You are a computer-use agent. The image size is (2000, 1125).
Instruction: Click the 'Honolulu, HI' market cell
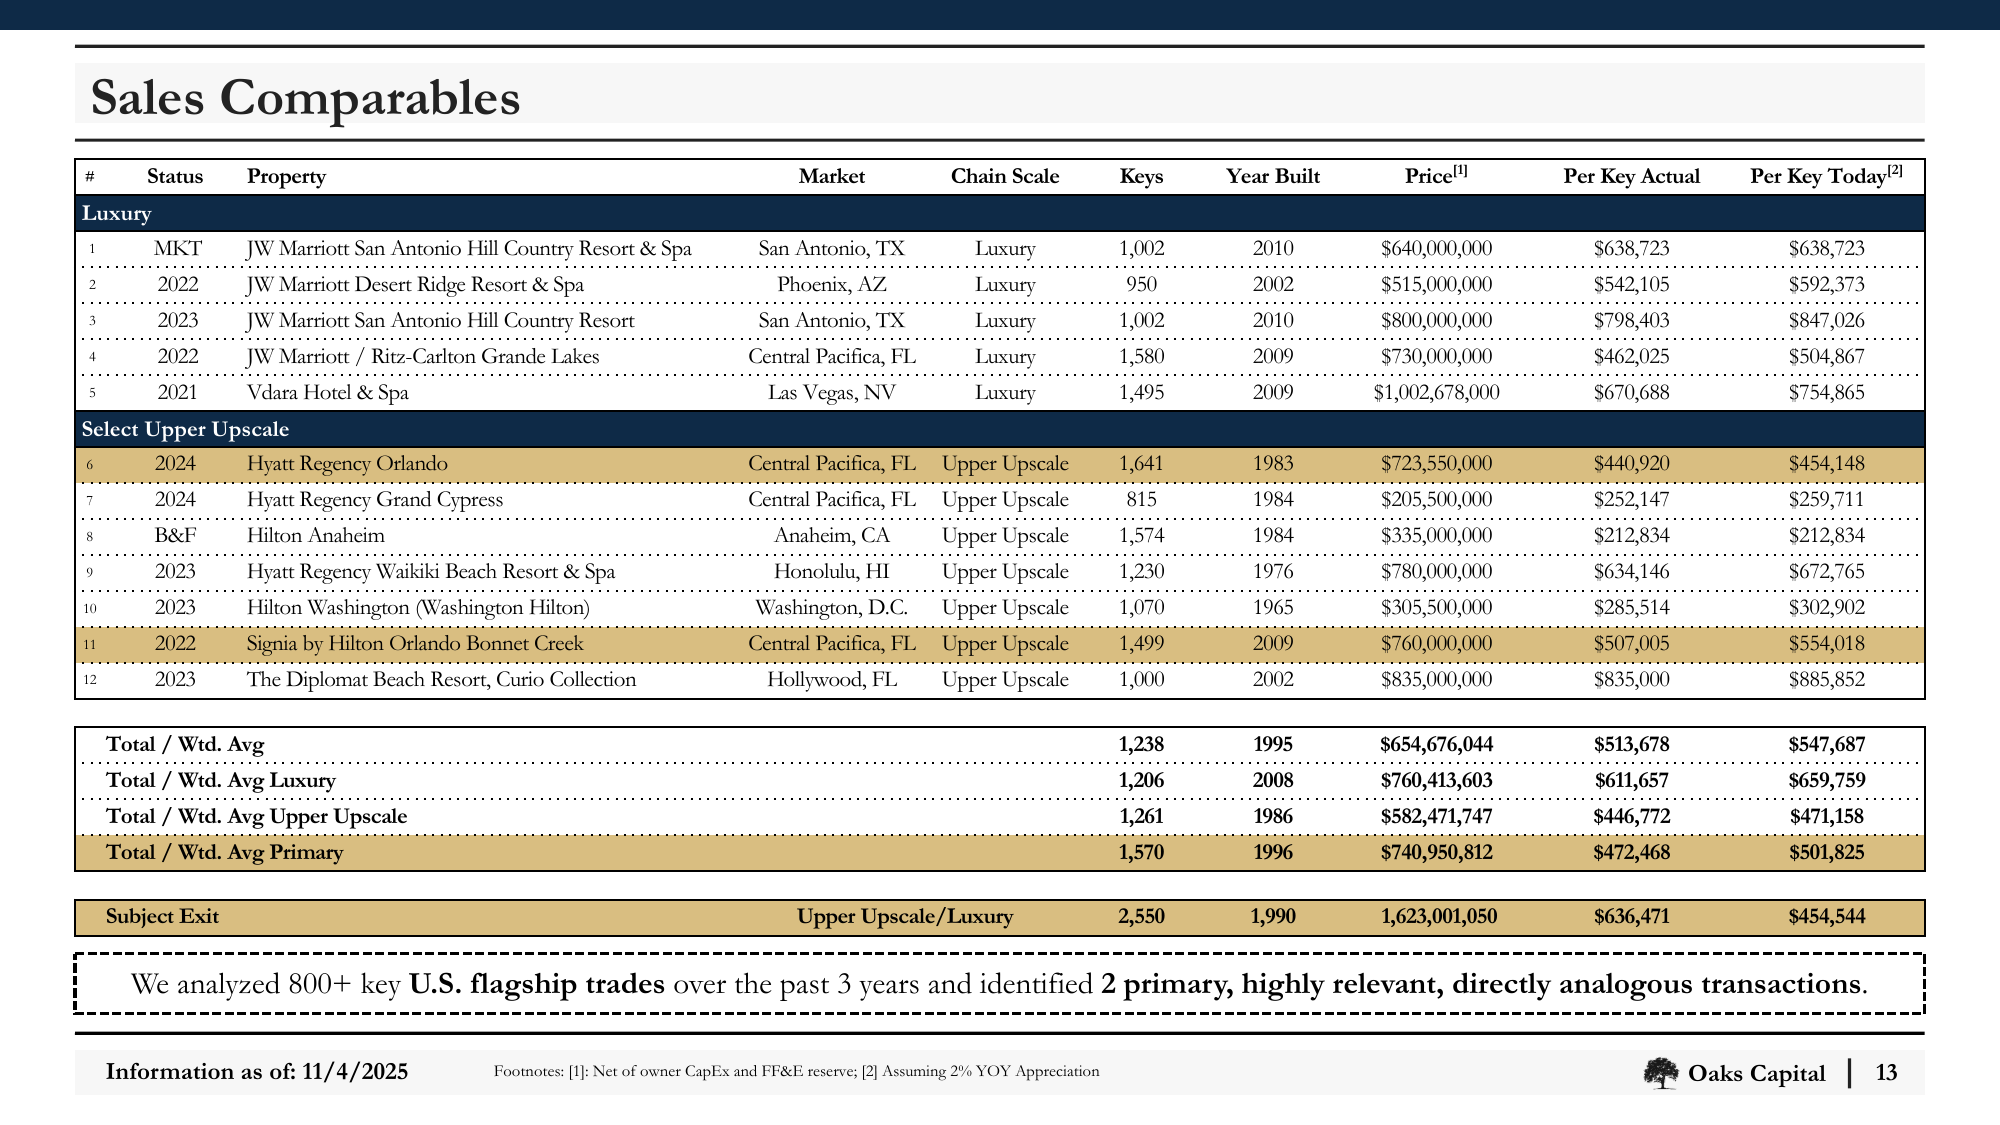pyautogui.click(x=832, y=571)
